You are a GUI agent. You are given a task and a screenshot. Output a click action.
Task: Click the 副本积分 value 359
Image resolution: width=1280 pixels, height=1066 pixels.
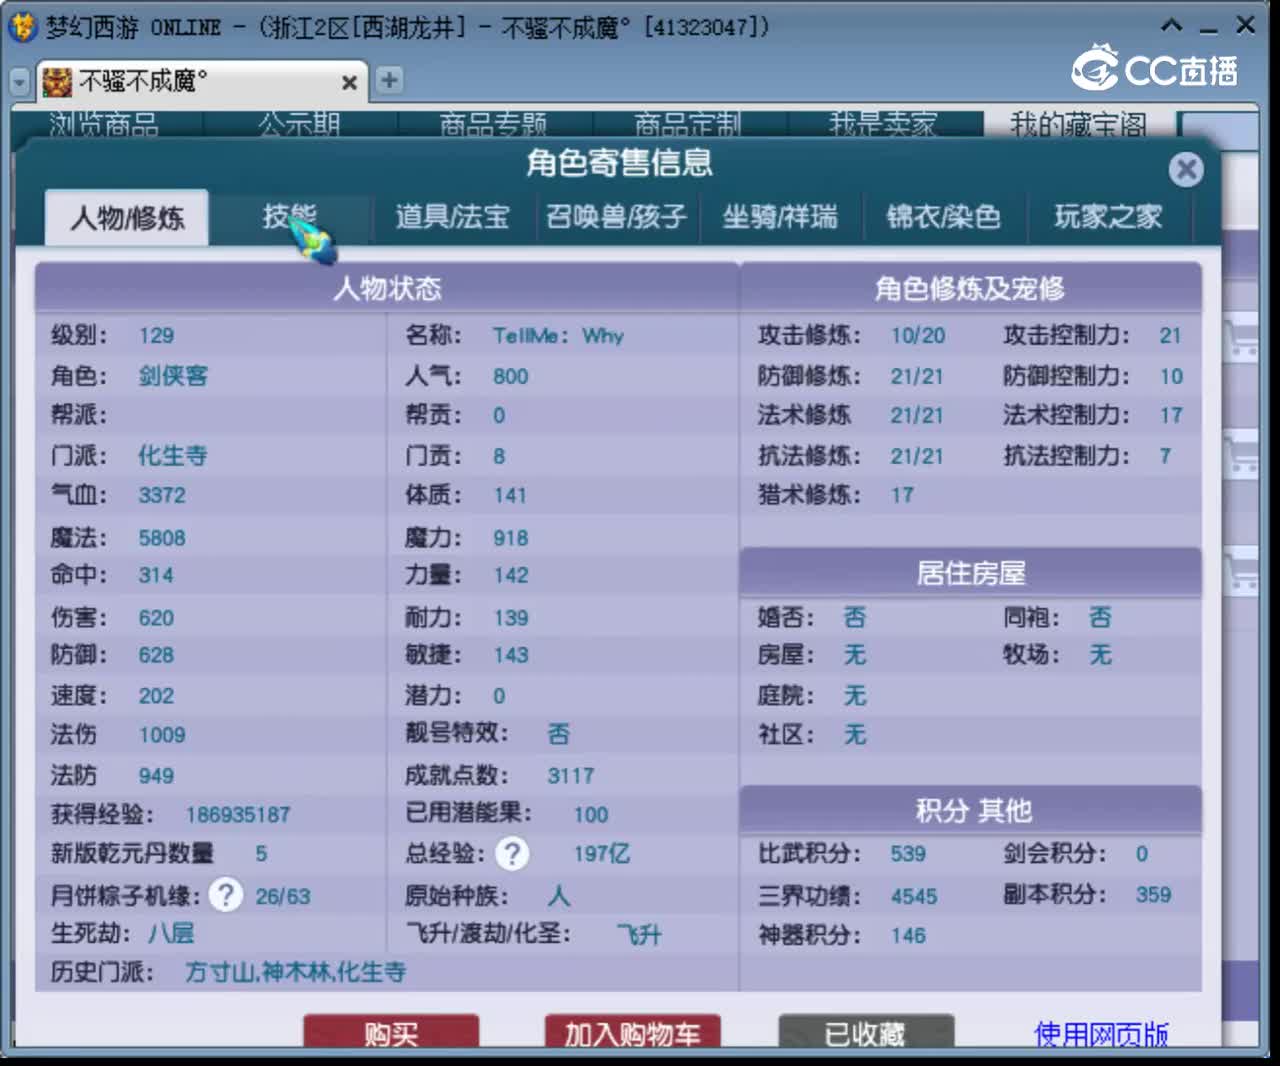(1153, 895)
